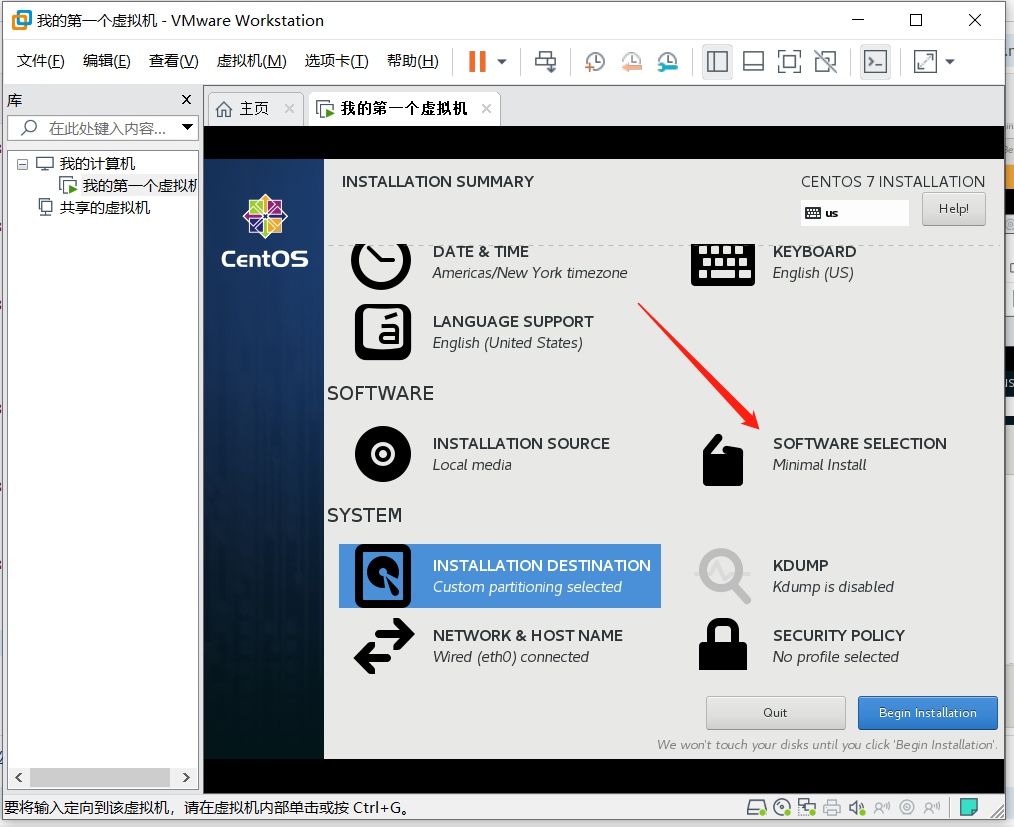Close the 库 library panel
Screen dimensions: 1014x827
click(186, 100)
